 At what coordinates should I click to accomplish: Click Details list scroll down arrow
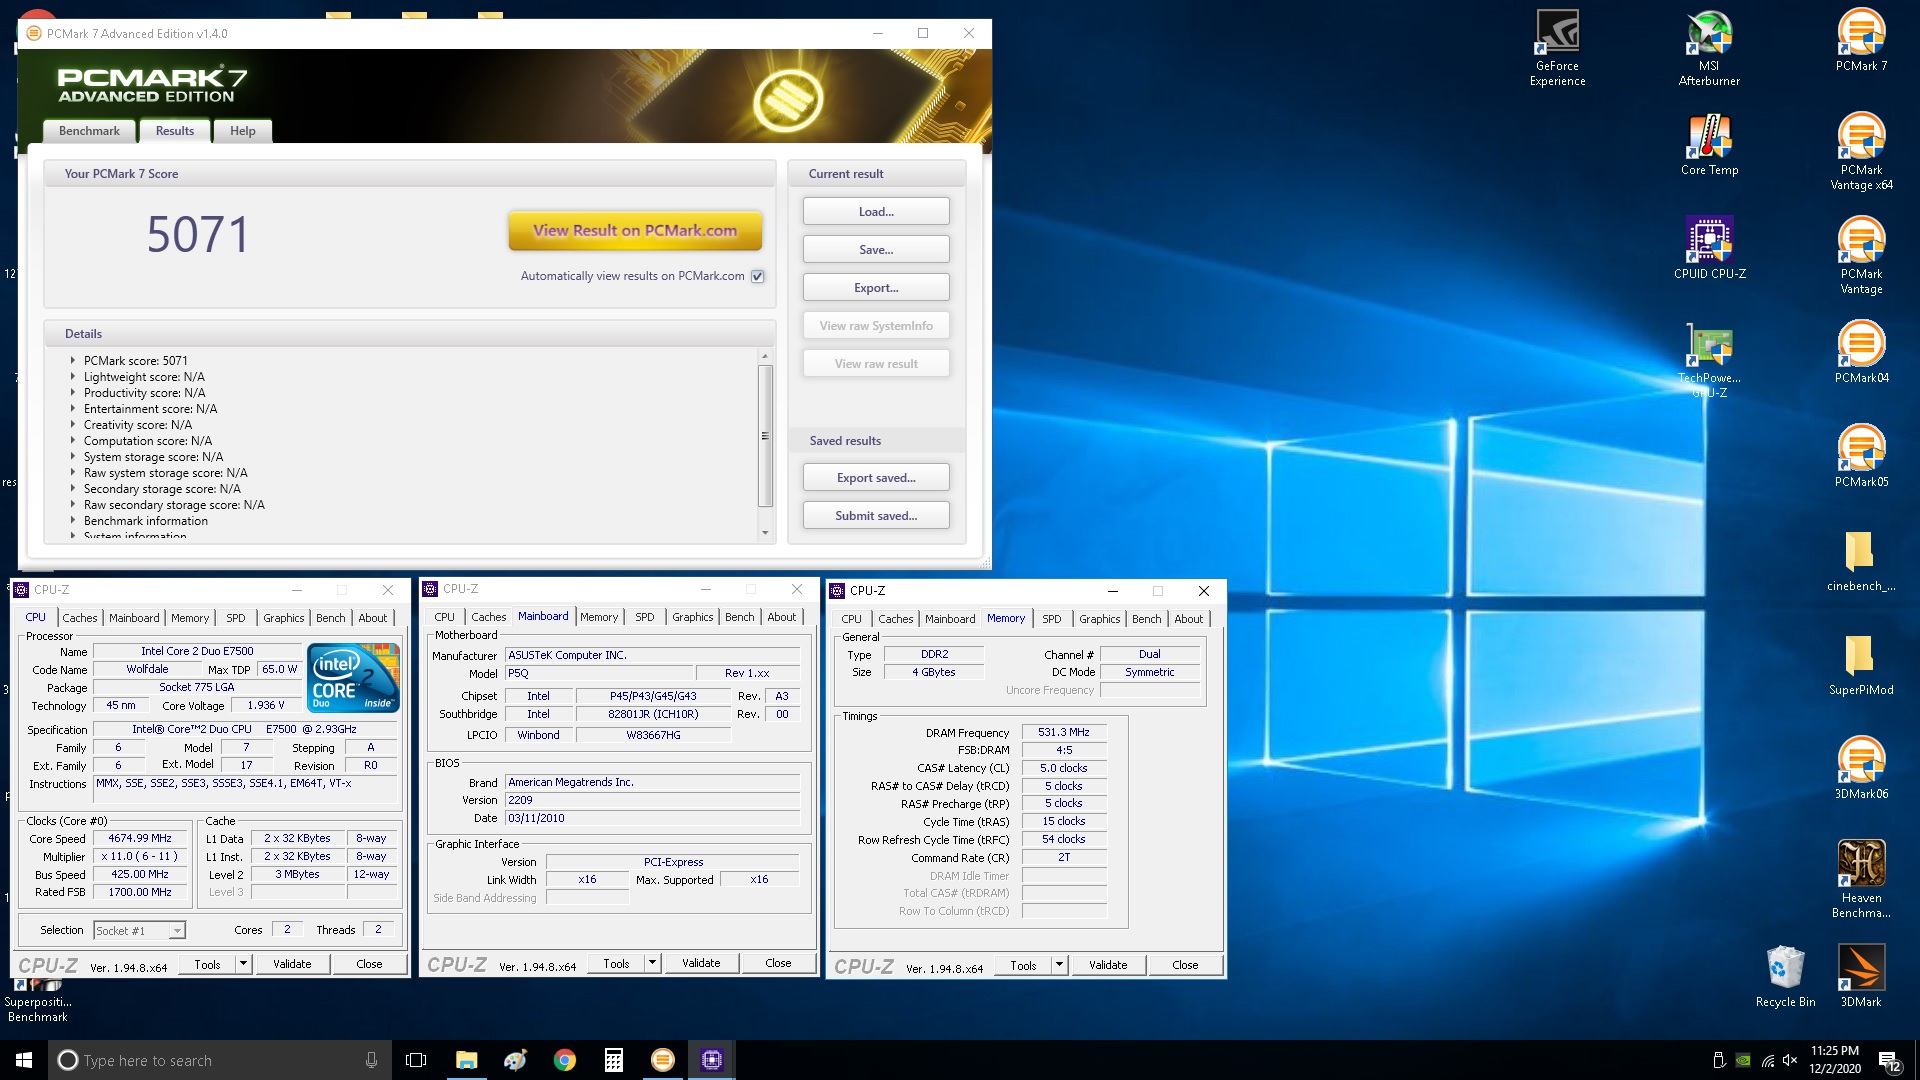(765, 533)
